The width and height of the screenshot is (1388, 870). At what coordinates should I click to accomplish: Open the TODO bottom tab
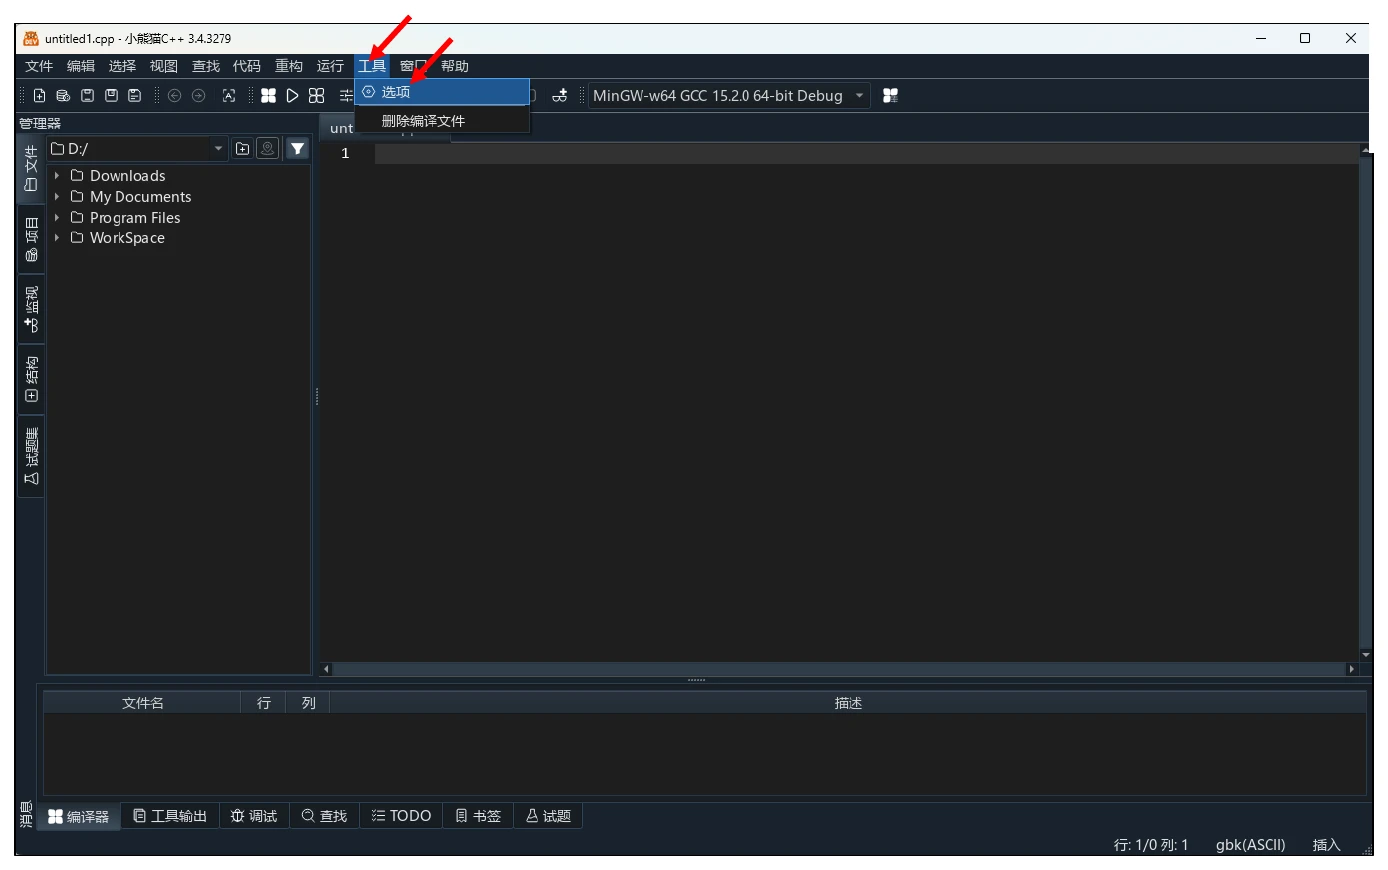pyautogui.click(x=401, y=816)
